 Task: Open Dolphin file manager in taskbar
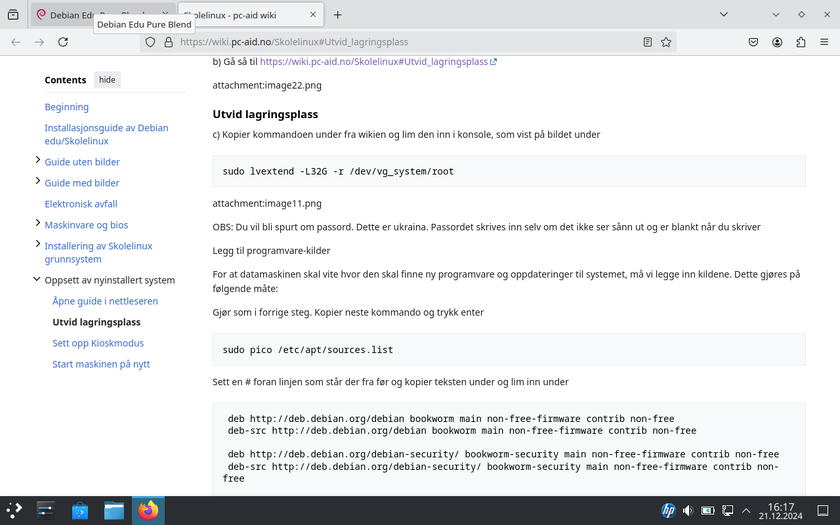point(114,511)
